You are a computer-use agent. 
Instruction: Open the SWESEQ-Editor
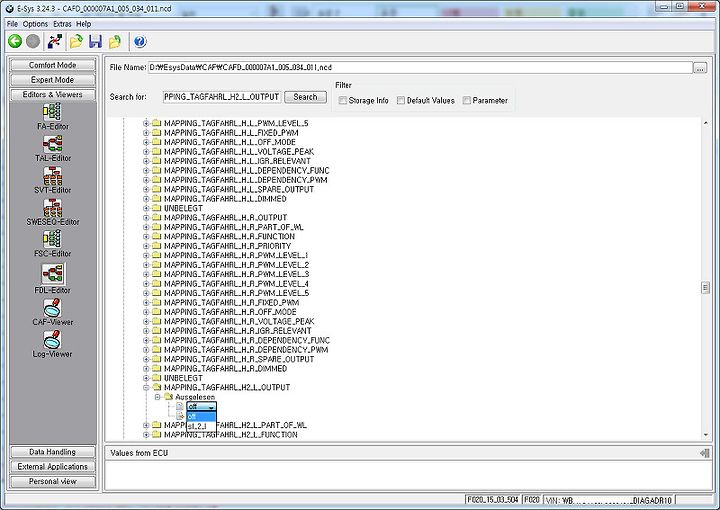click(52, 213)
